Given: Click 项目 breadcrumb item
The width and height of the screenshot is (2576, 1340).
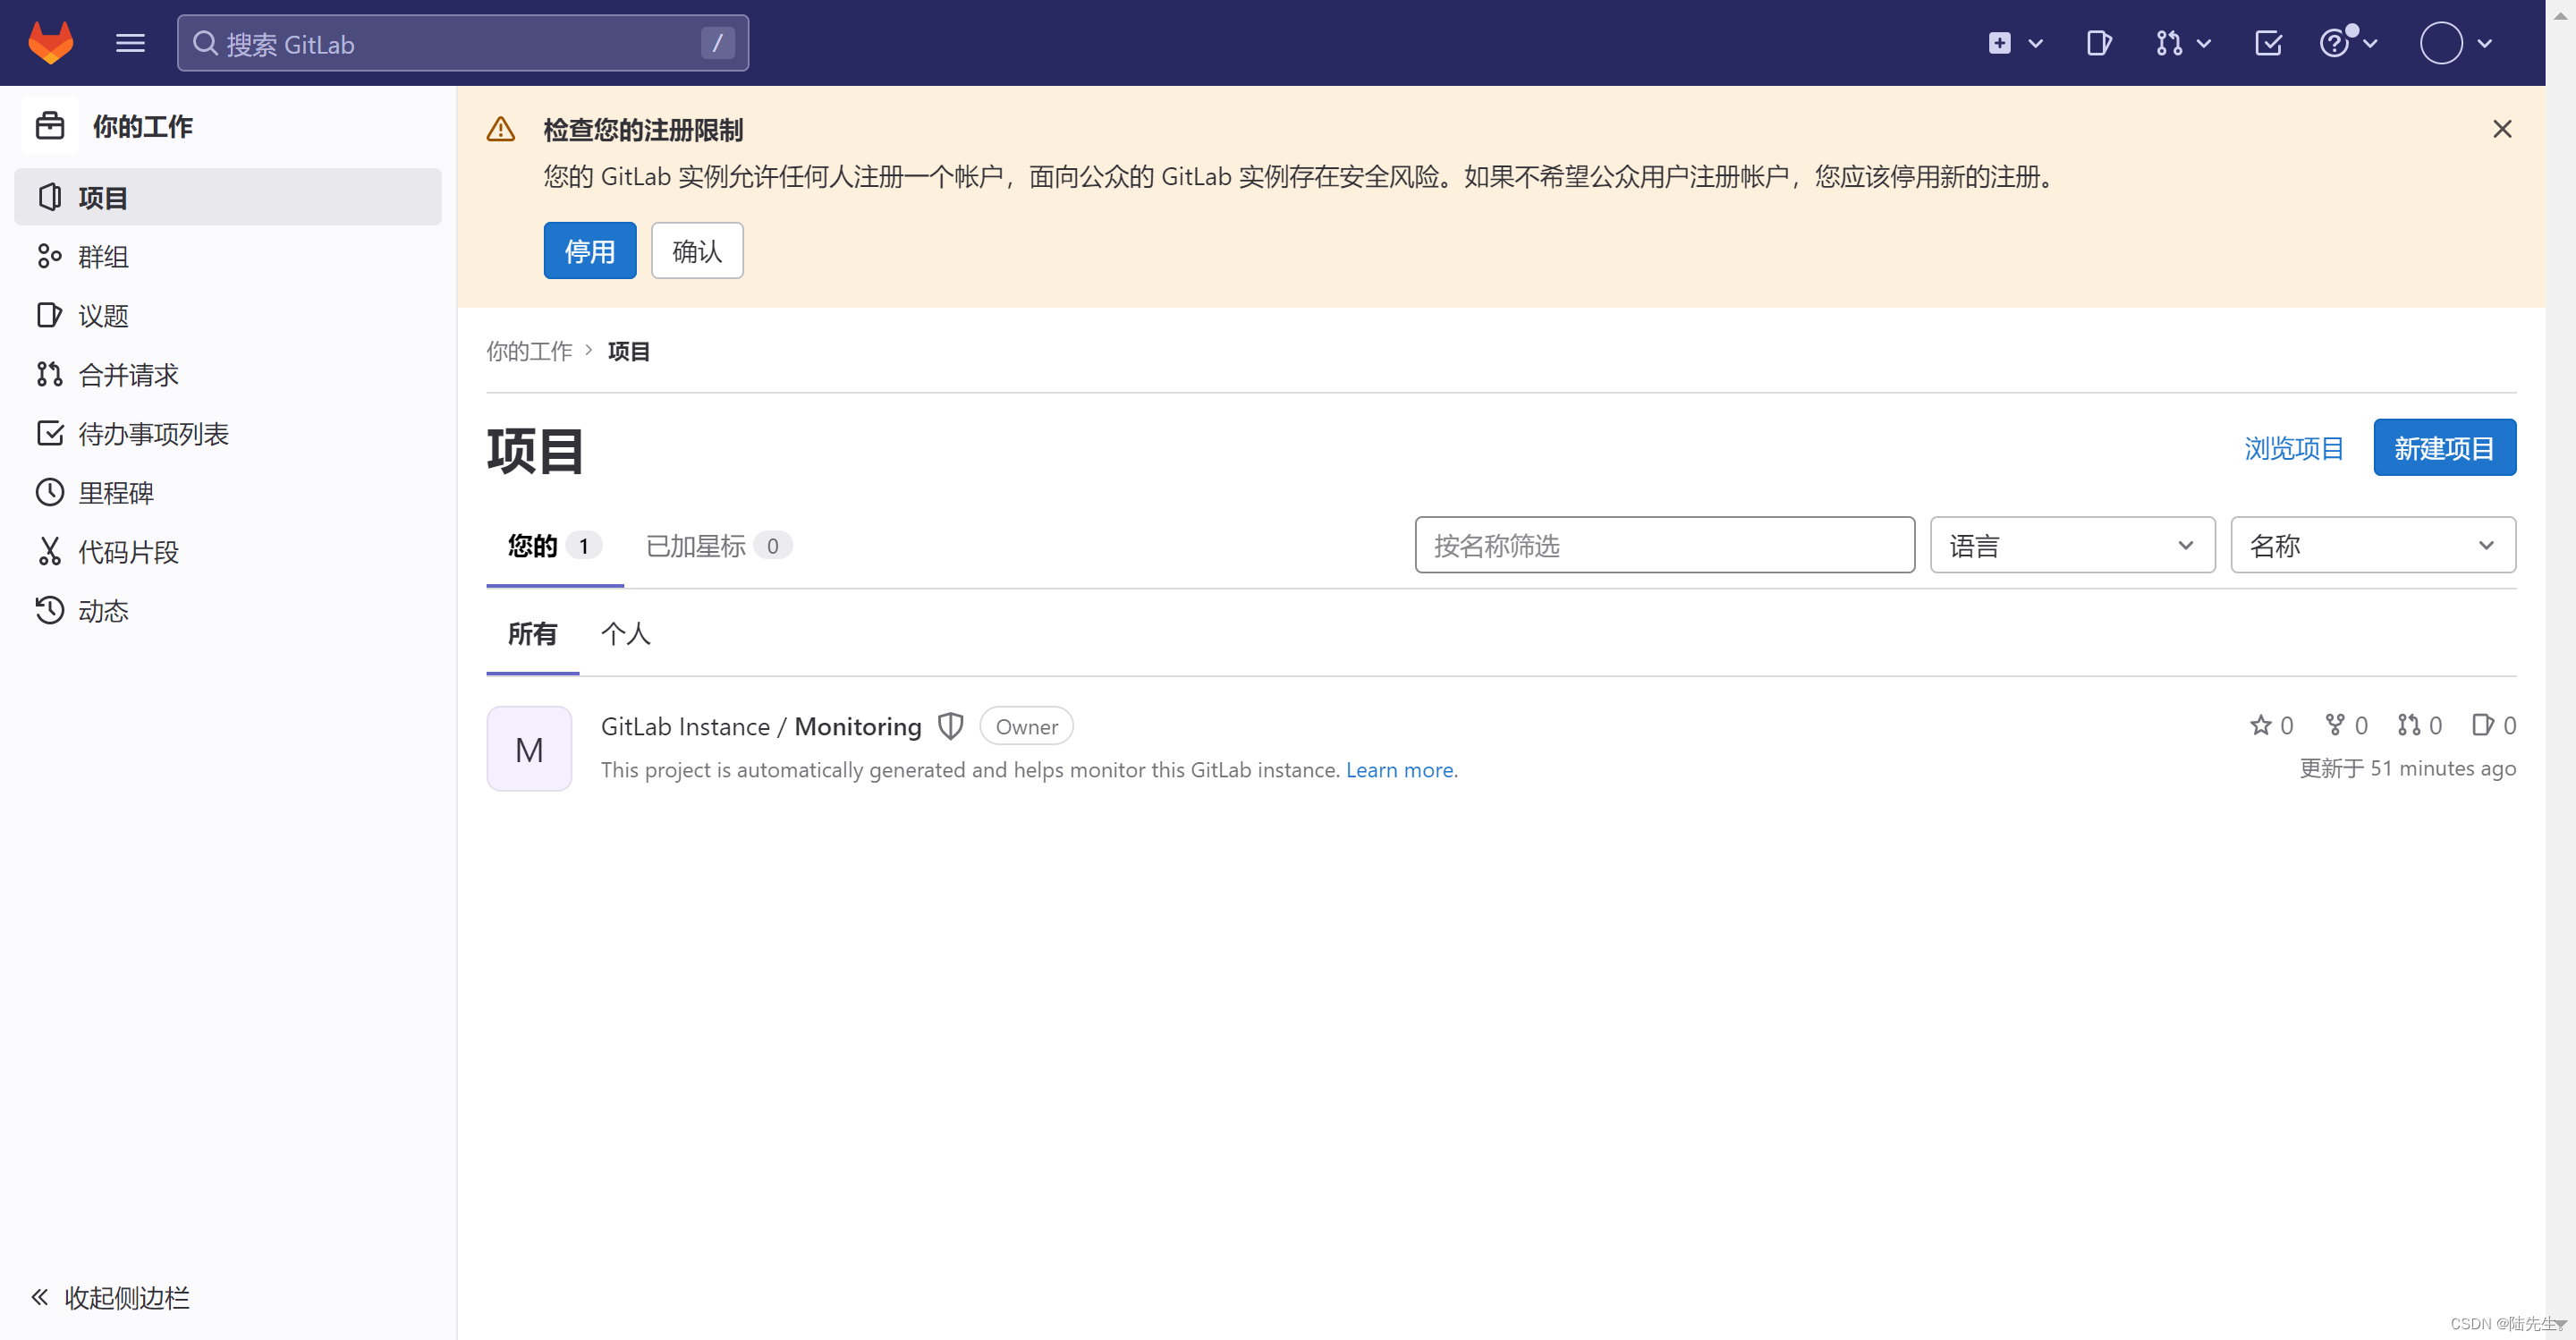Looking at the screenshot, I should (629, 351).
